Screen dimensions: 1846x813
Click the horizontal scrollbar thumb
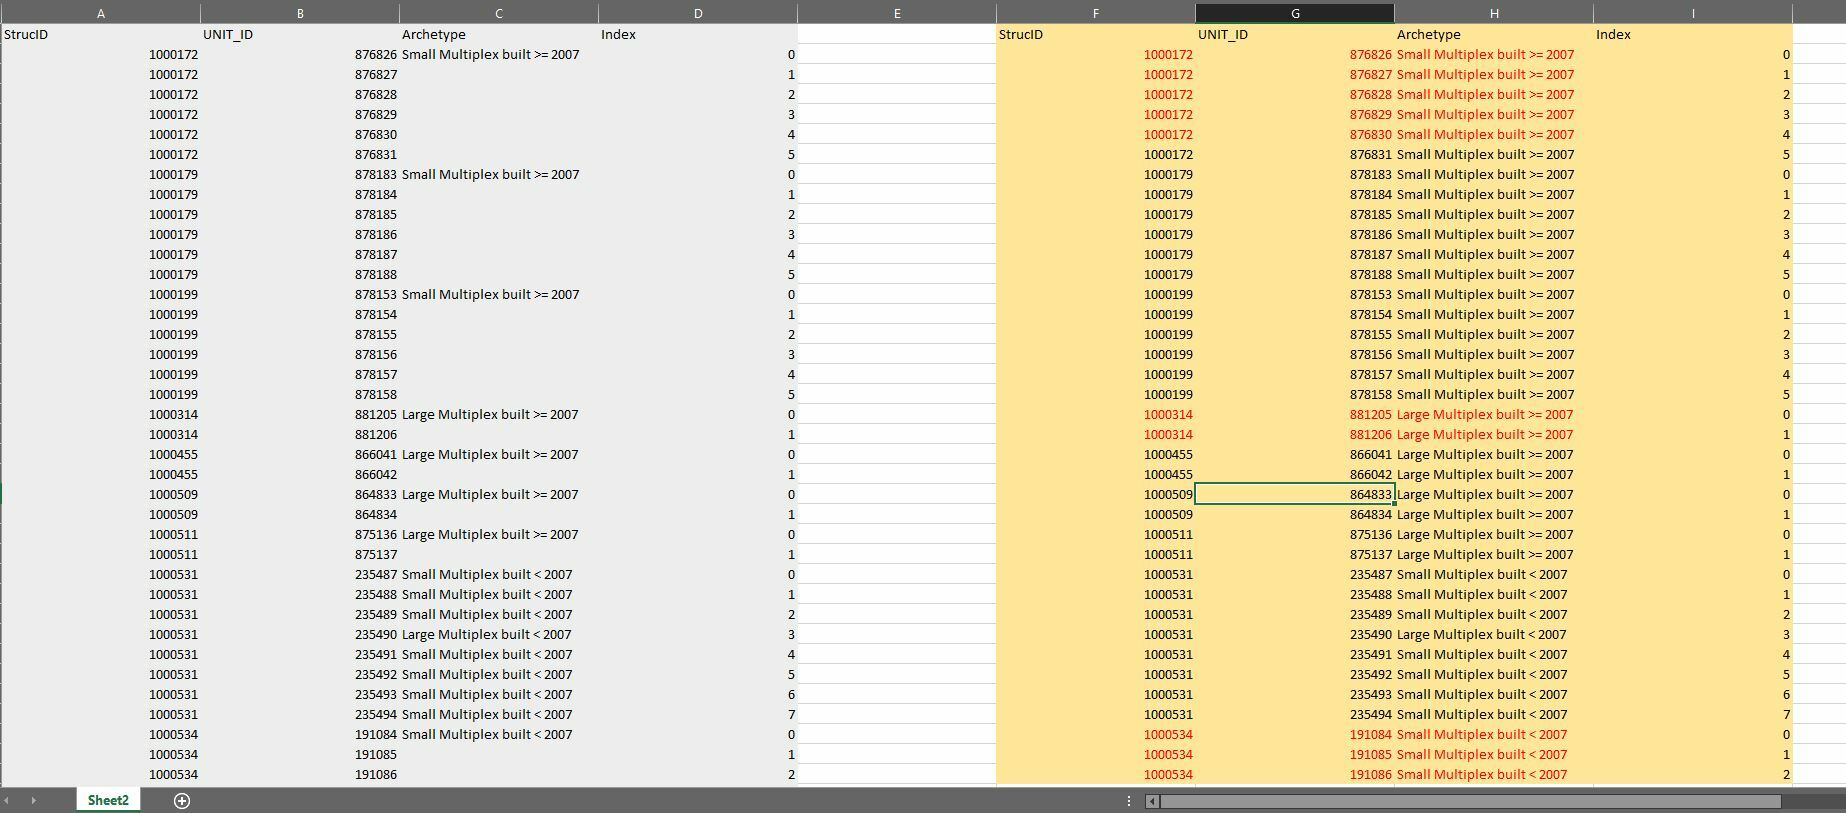point(1470,801)
